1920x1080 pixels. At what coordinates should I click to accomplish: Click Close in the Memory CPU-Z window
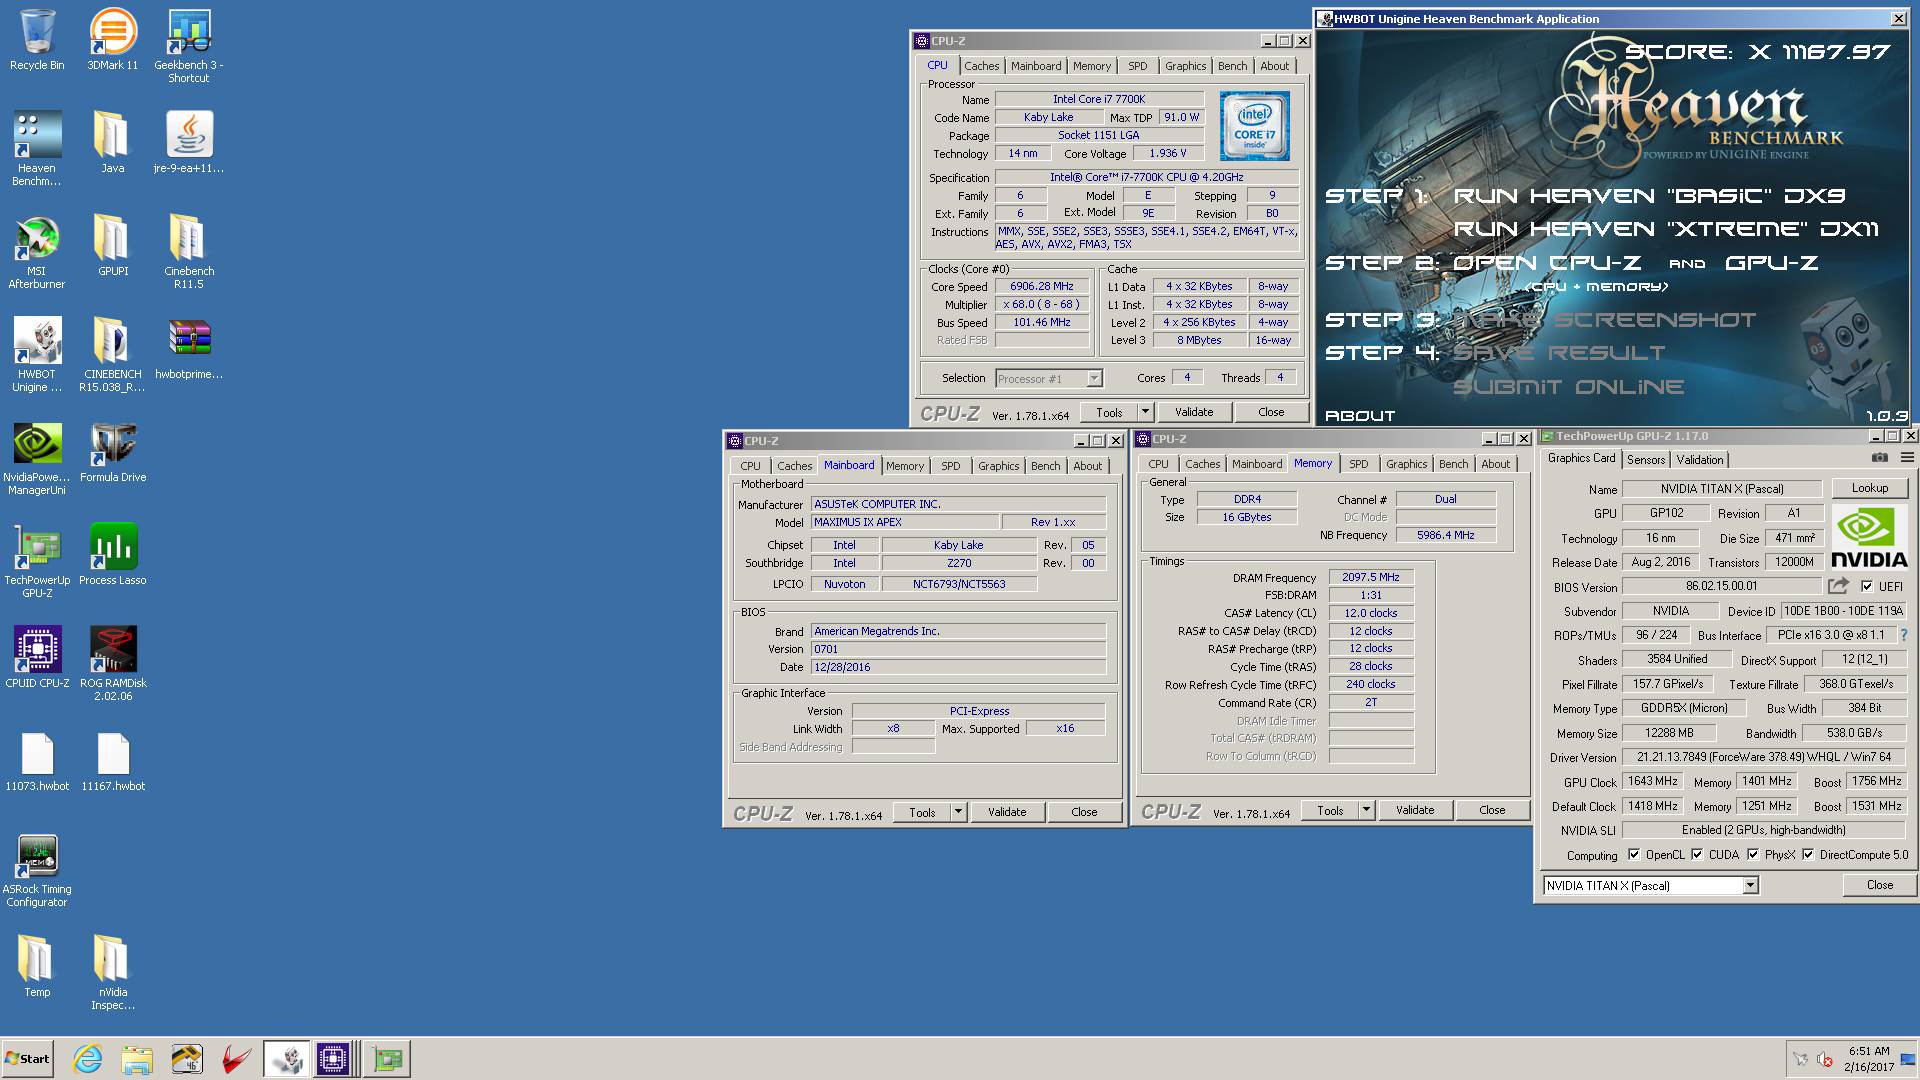pos(1492,810)
